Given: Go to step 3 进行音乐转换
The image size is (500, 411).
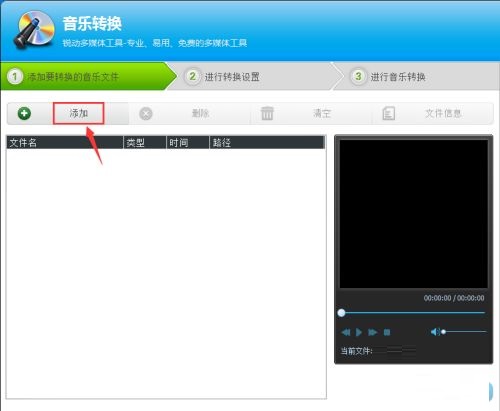Looking at the screenshot, I should (416, 76).
